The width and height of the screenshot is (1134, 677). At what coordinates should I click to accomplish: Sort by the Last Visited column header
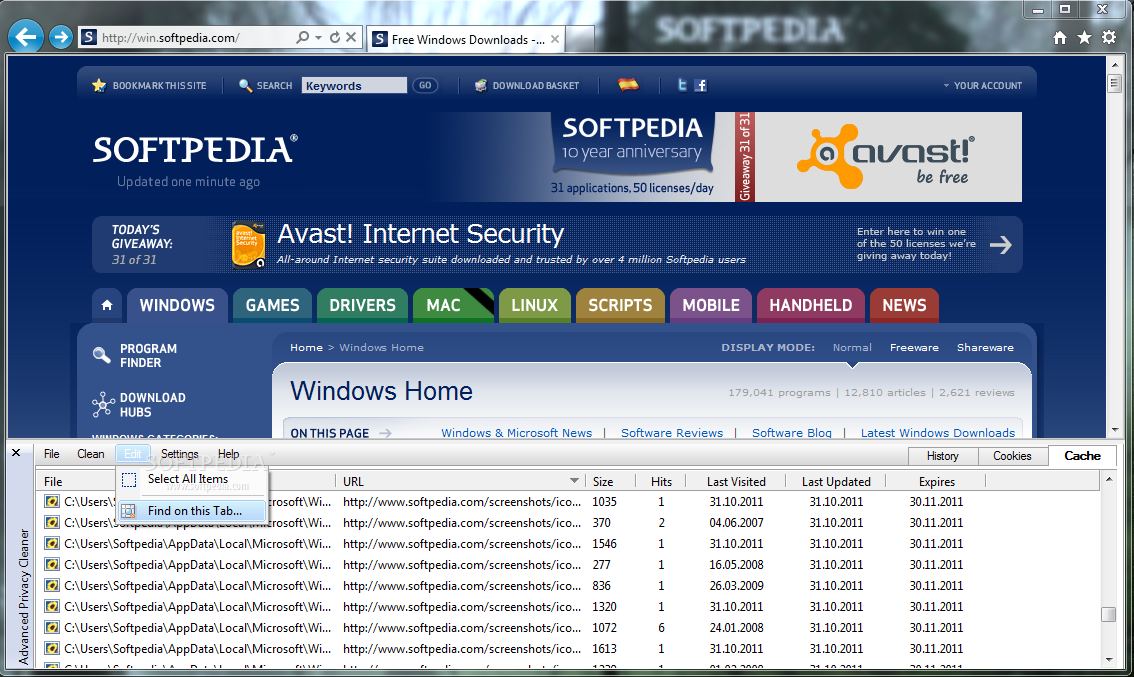tap(736, 481)
